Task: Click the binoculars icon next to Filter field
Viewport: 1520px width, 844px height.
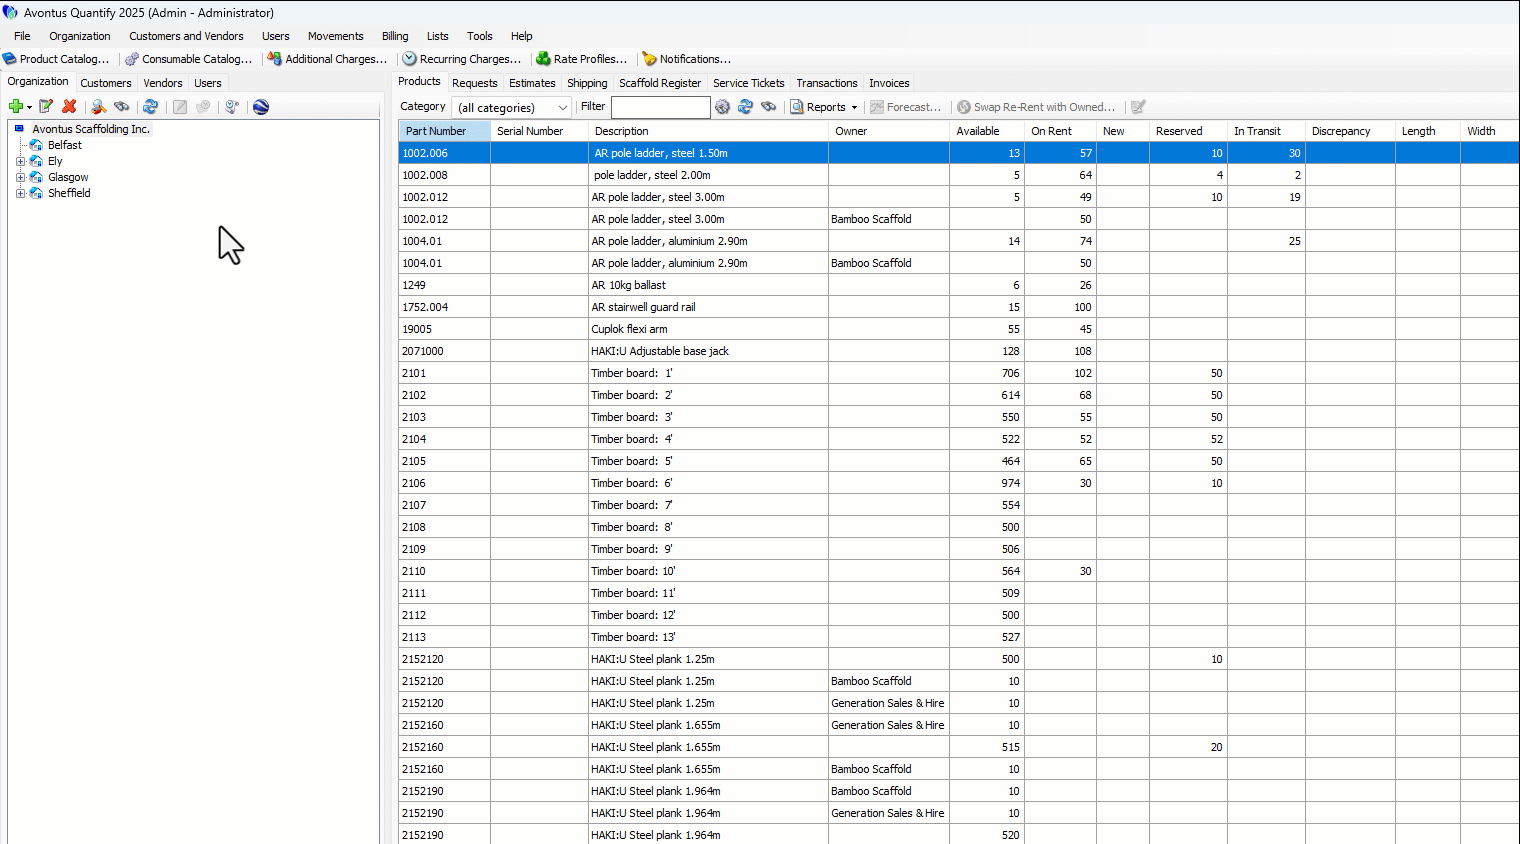Action: coord(768,107)
